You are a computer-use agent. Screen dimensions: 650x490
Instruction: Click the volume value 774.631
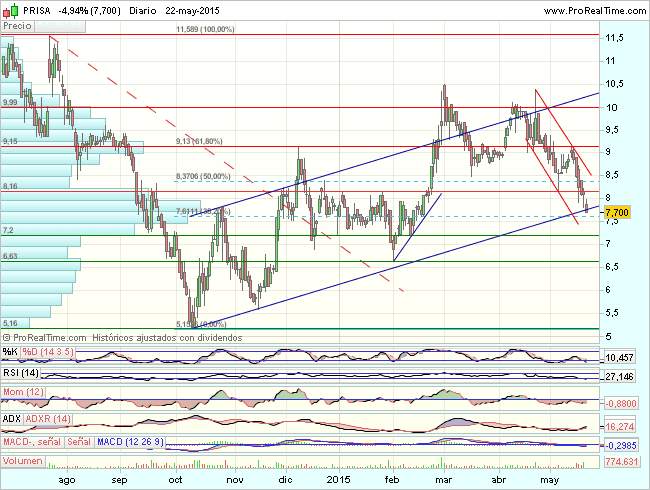[x=621, y=461]
